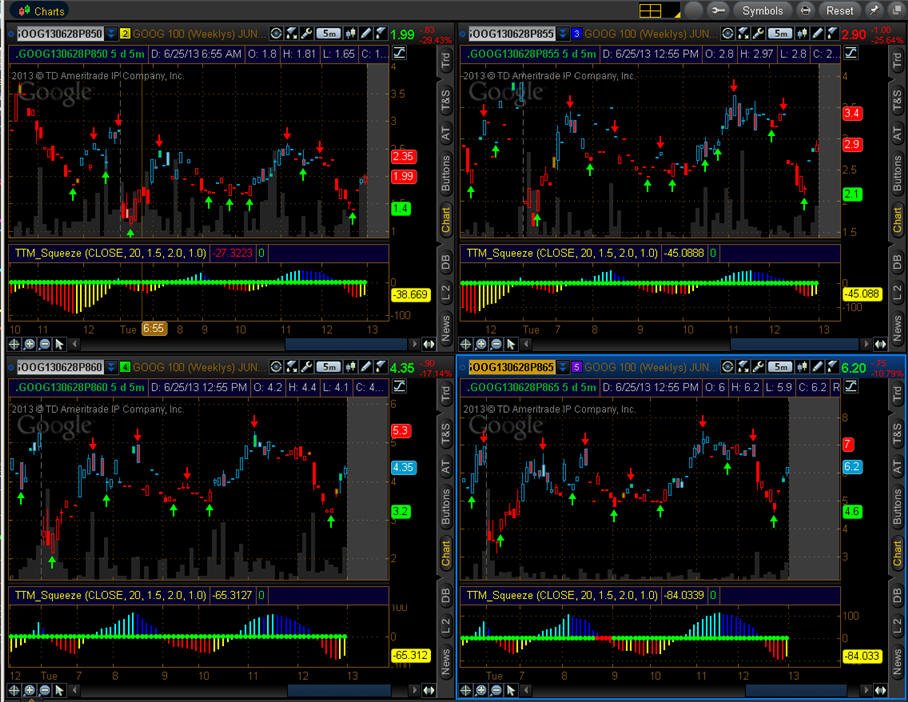Toggle the scale mode icon beside P865 chart data
Viewport: 908px width, 702px height.
point(851,387)
